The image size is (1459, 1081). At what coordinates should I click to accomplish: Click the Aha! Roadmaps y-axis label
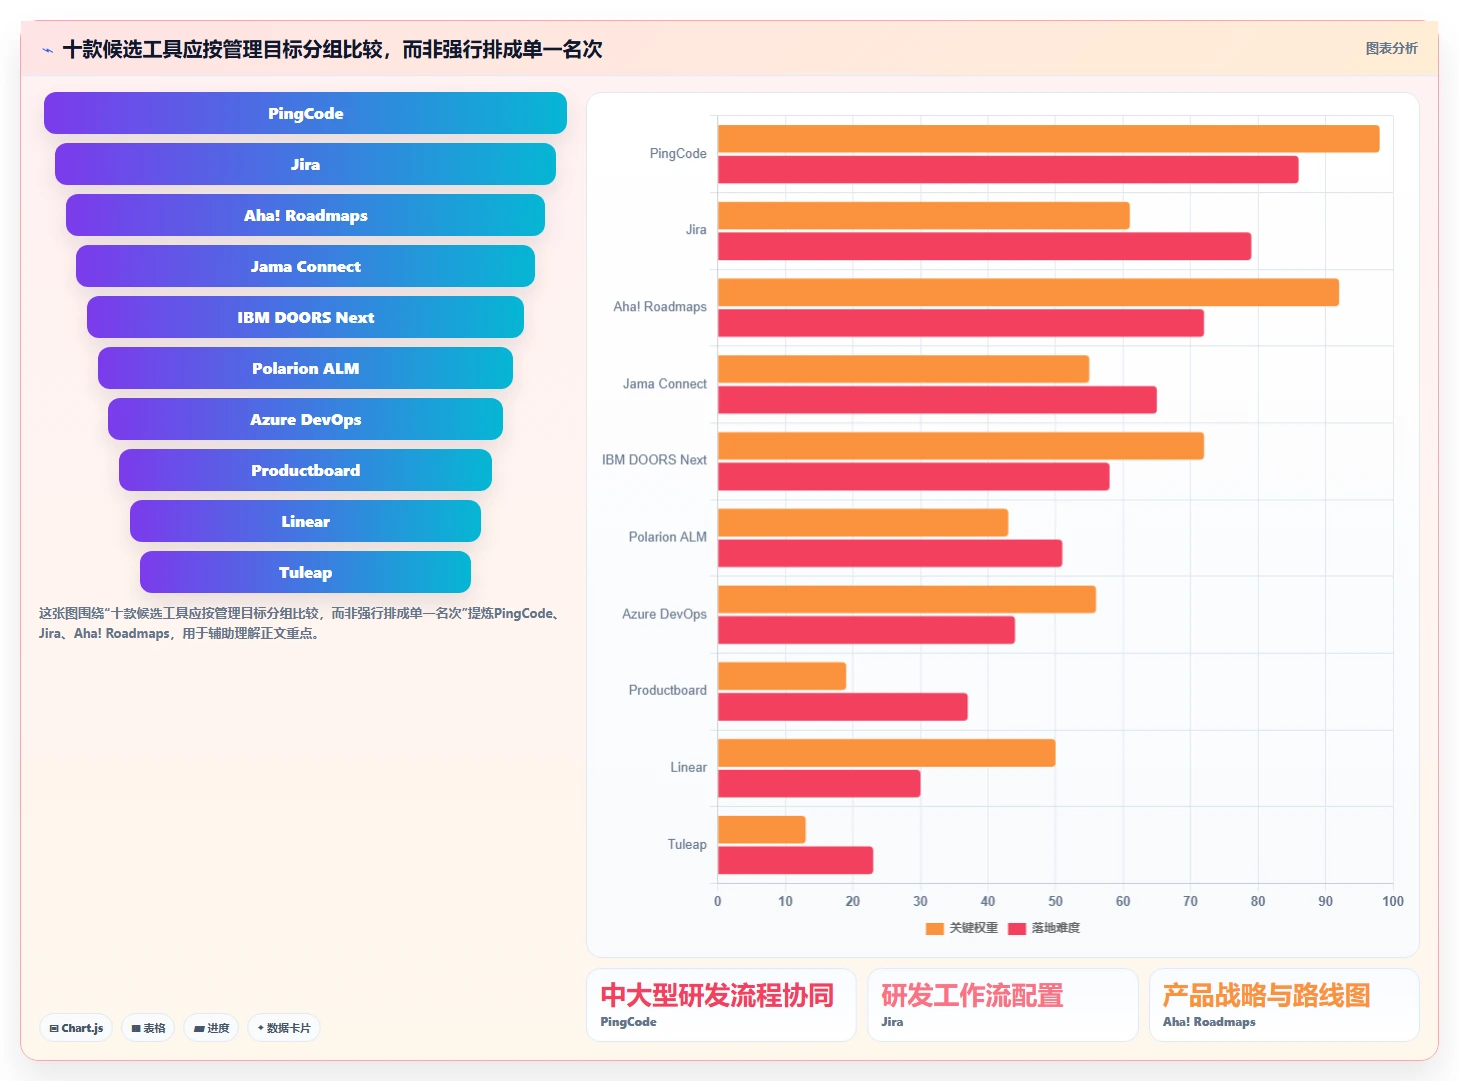tap(660, 307)
